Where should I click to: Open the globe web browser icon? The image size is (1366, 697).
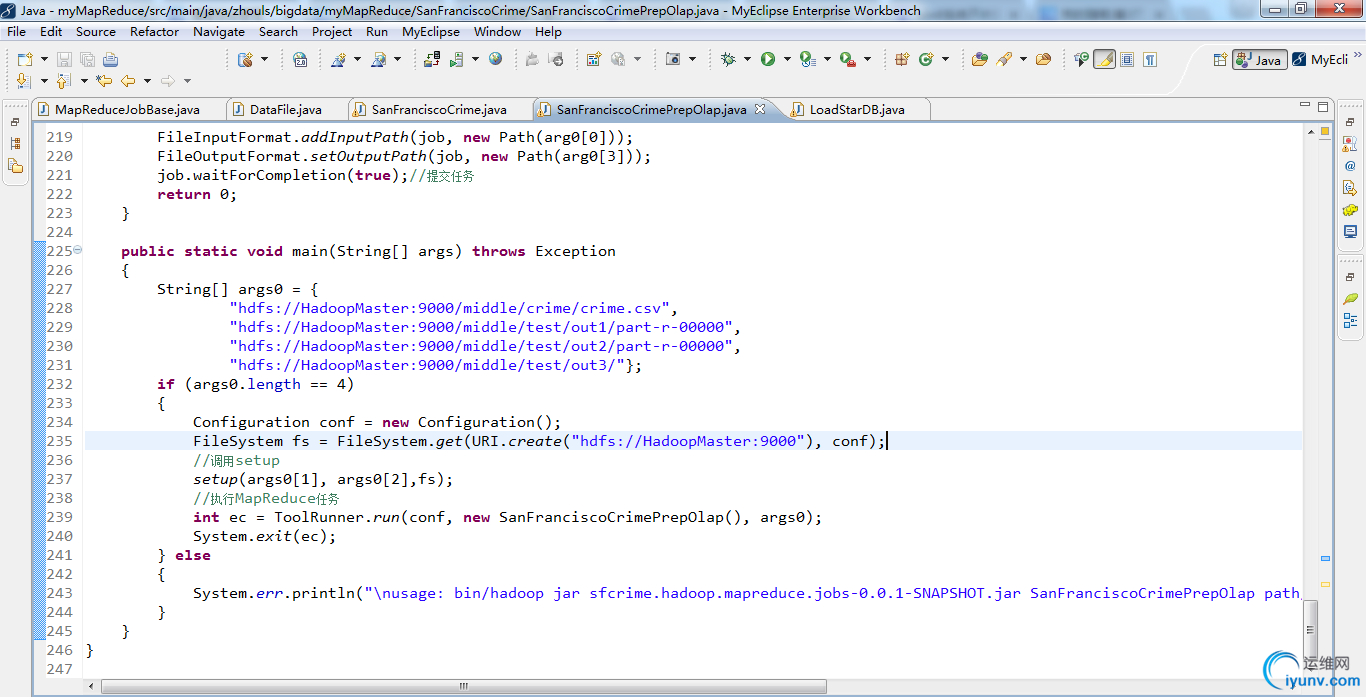pos(496,59)
